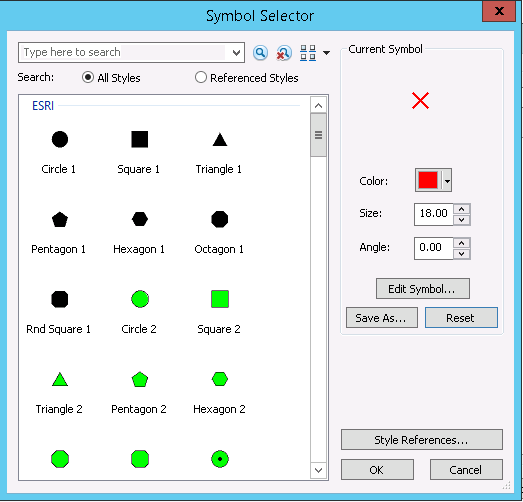Select the green Pentagon 2 symbol

(x=140, y=379)
